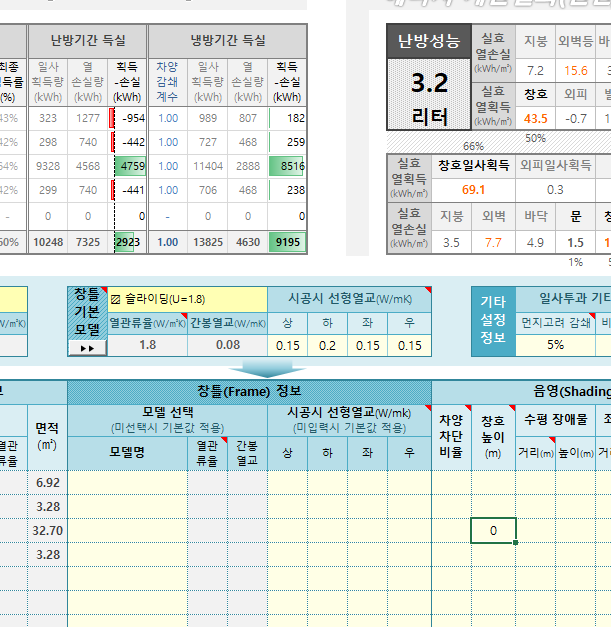611x627 pixels.
Task: Select the 냉방기간 득실 column header
Action: (x=227, y=41)
